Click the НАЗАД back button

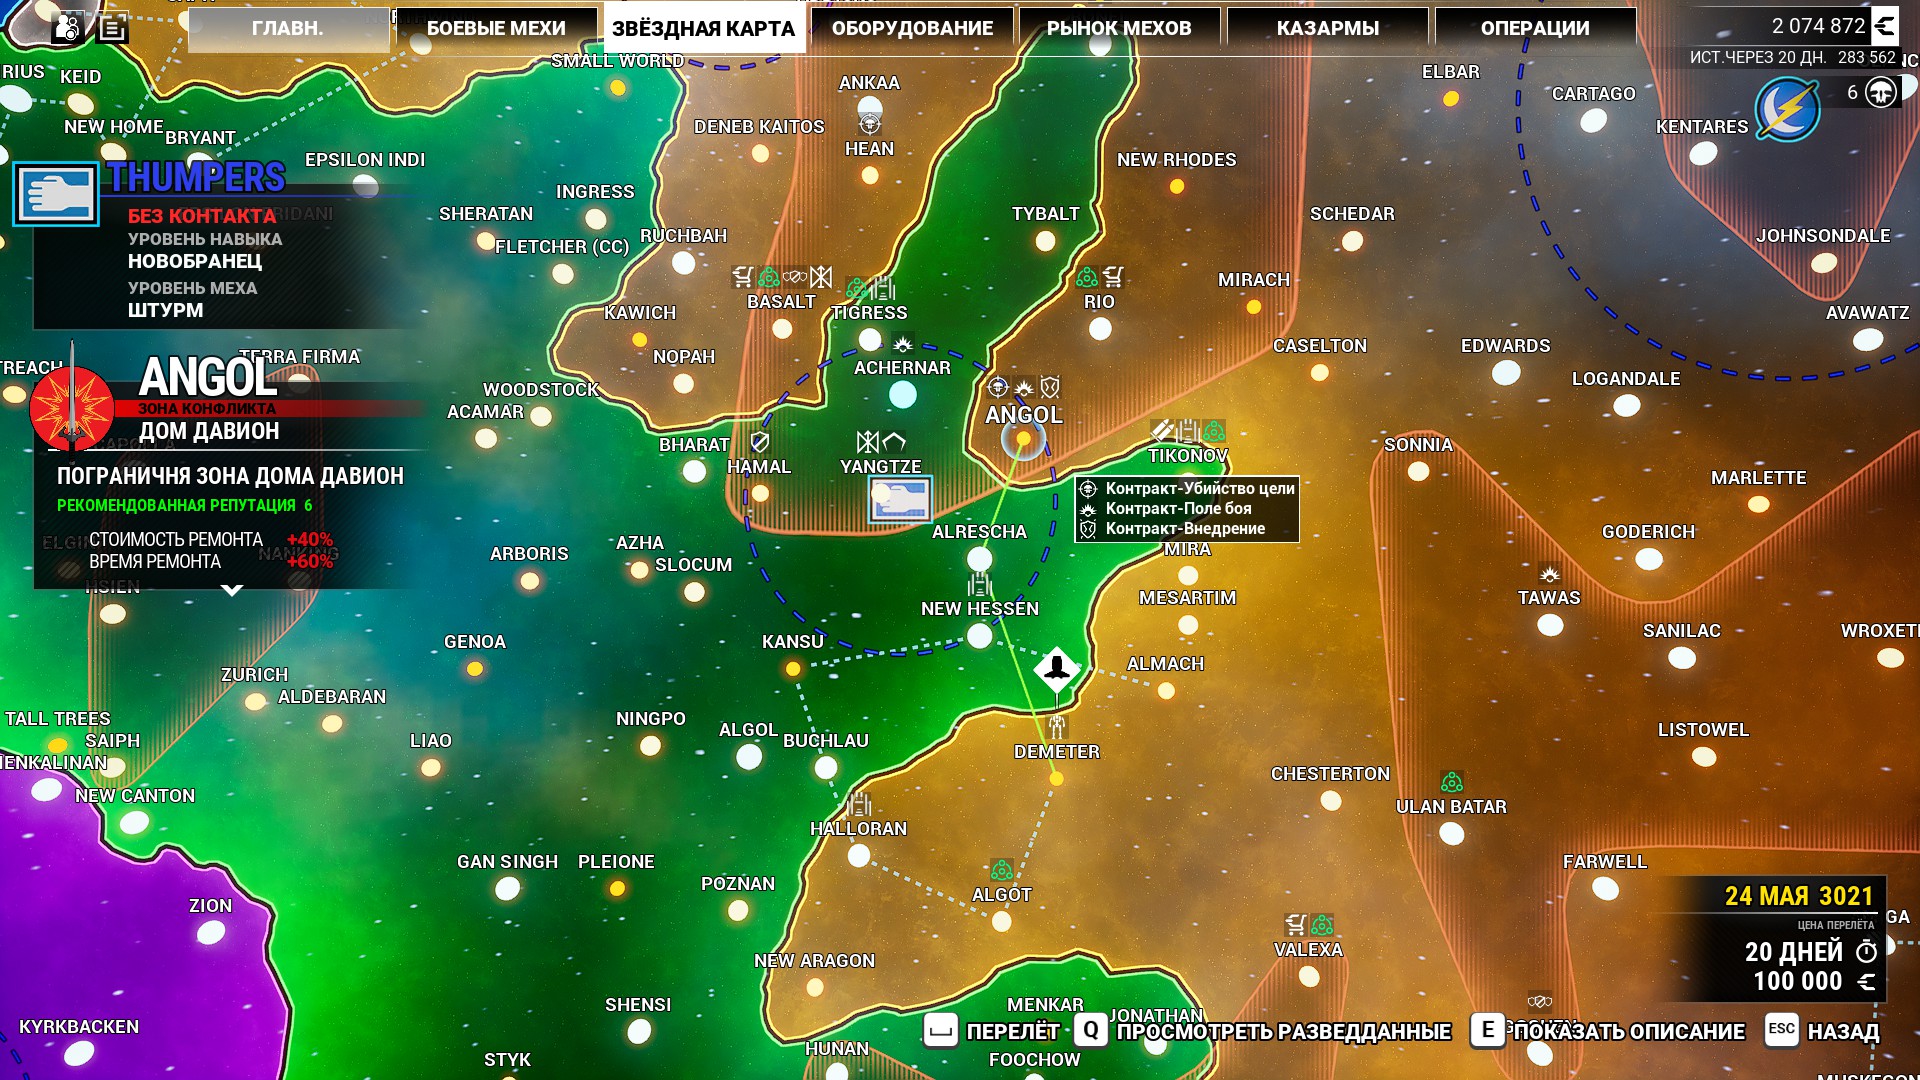(x=1822, y=1031)
